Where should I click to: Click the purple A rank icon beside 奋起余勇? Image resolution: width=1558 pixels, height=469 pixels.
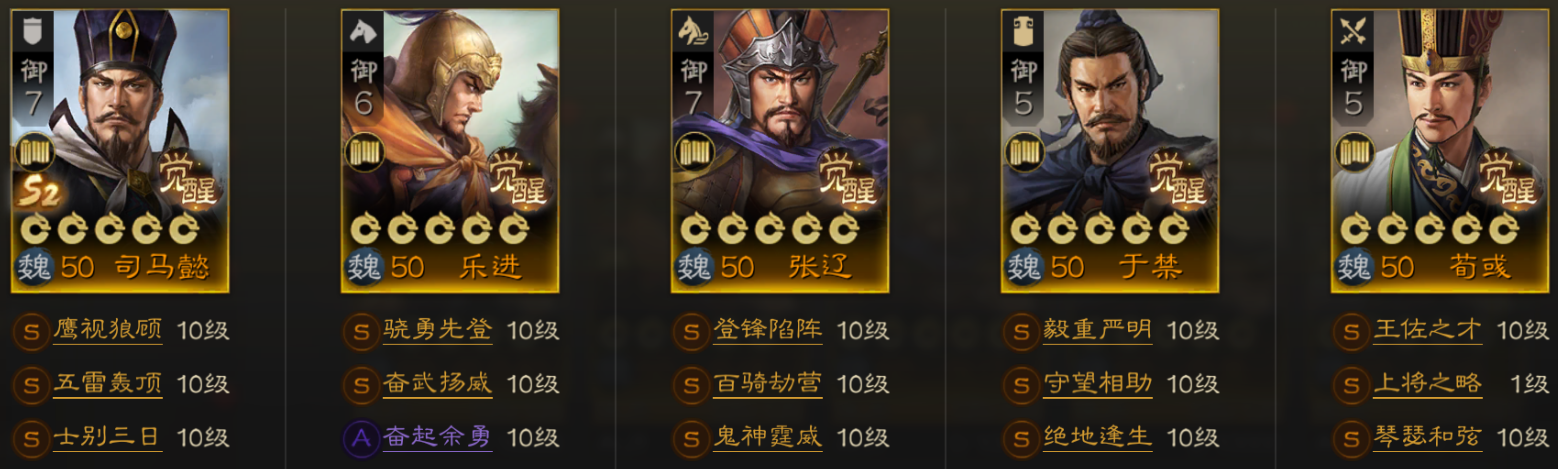click(x=361, y=437)
